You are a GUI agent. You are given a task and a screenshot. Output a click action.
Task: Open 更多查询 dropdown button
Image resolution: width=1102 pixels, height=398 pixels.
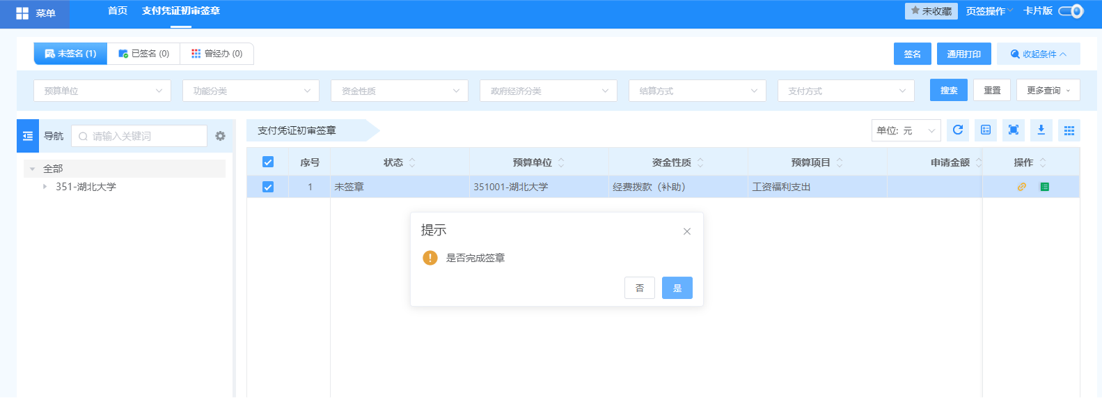pyautogui.click(x=1048, y=91)
